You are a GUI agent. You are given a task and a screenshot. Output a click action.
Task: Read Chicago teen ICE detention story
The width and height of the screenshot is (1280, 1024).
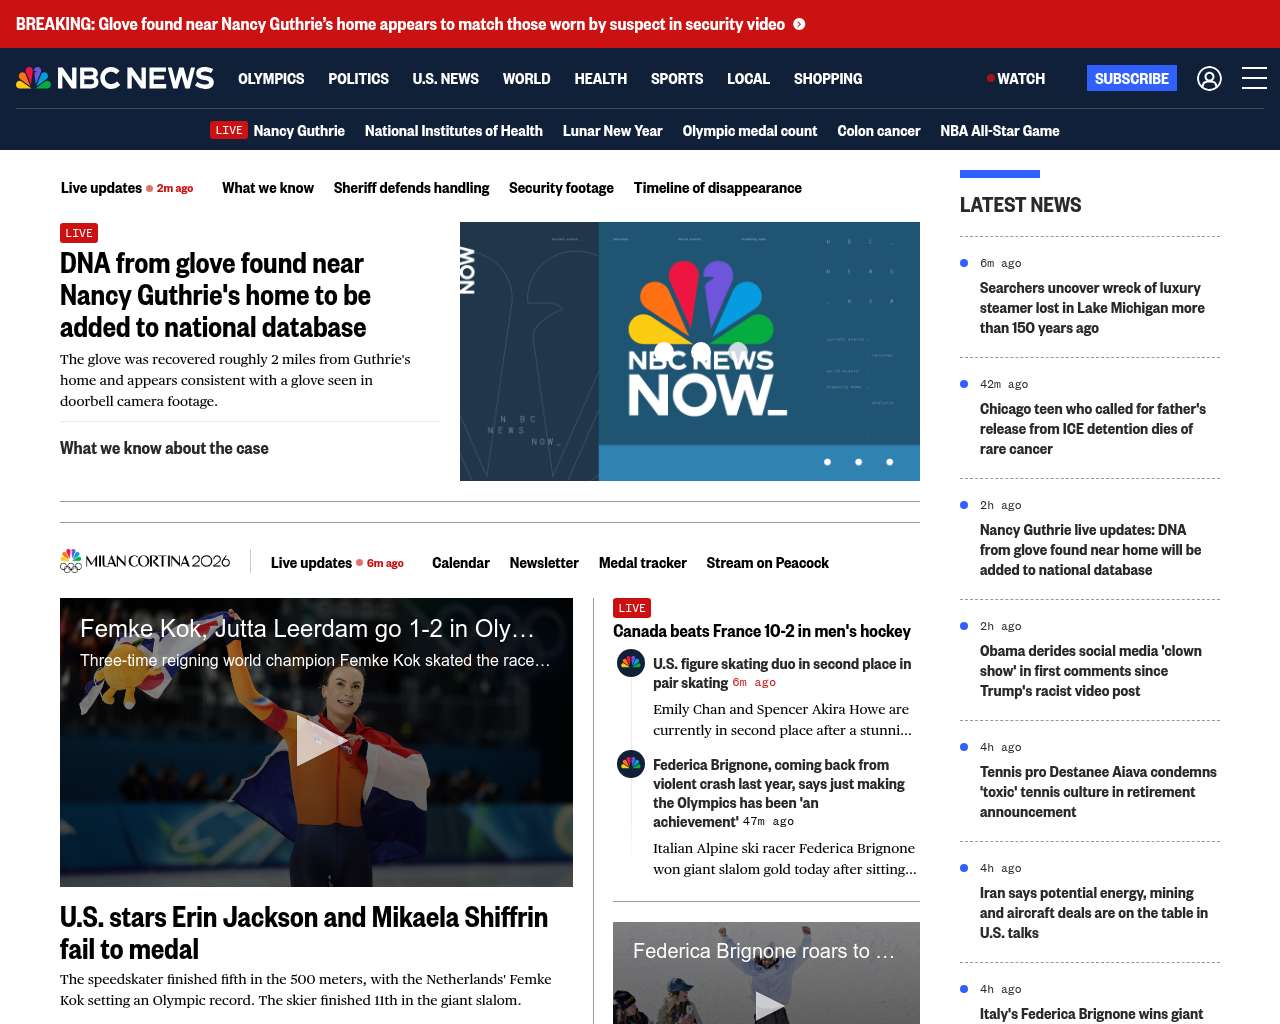coord(1093,429)
